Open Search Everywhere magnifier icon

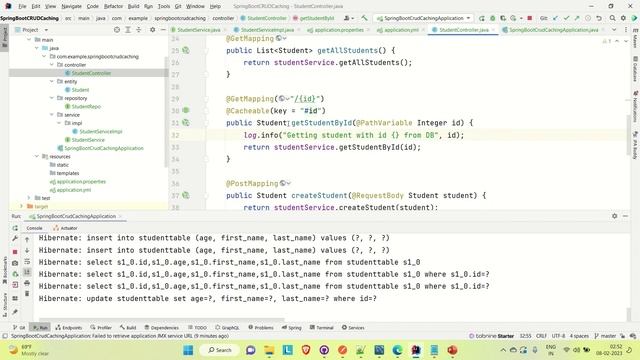click(613, 18)
